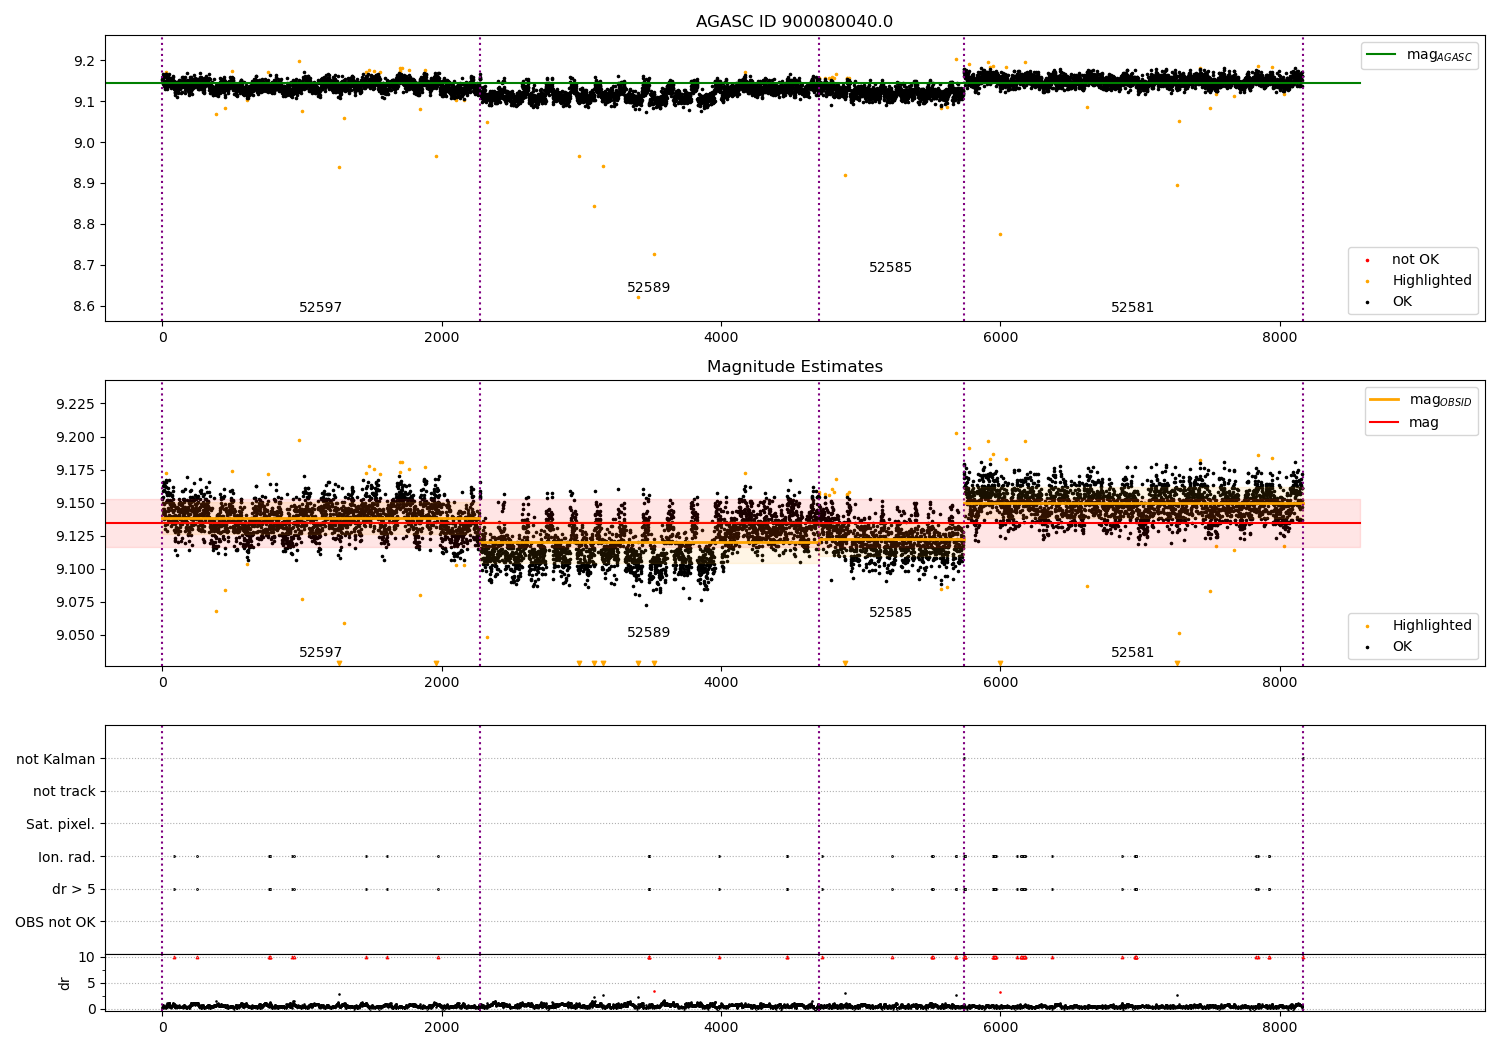
Task: Click the green mag AGASC legend line sample
Action: tap(1382, 55)
